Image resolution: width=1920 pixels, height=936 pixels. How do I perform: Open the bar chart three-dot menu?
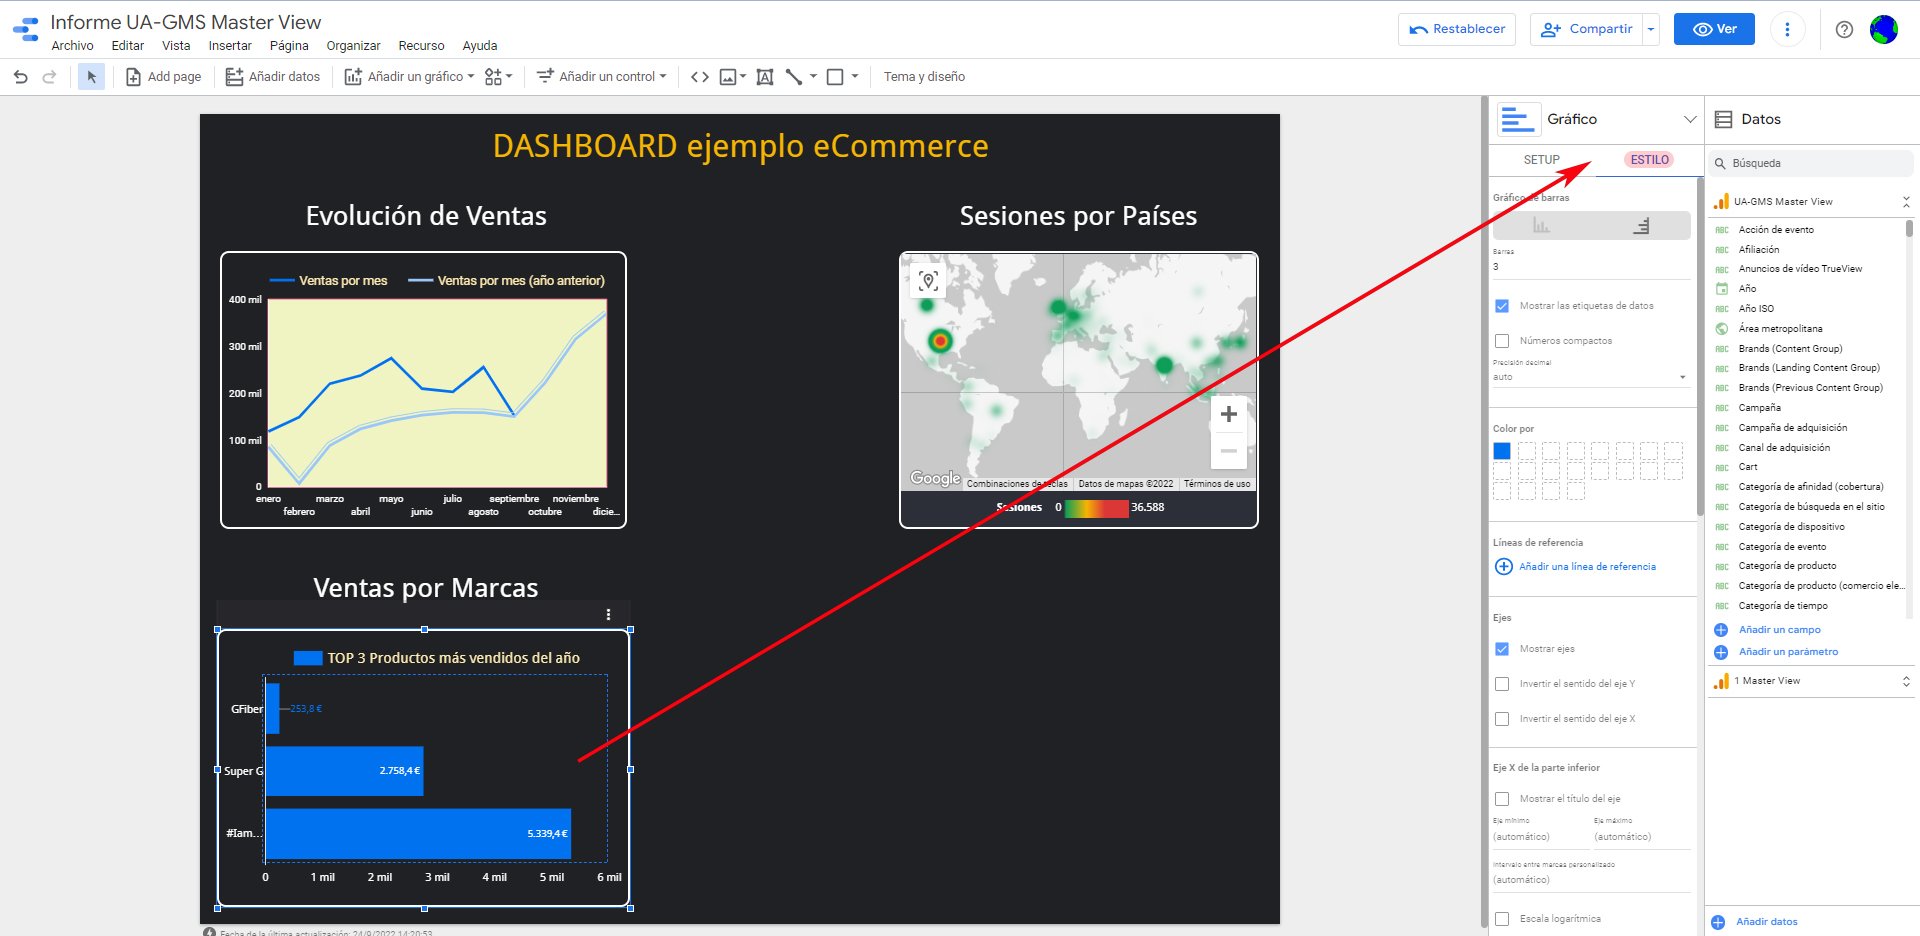608,615
